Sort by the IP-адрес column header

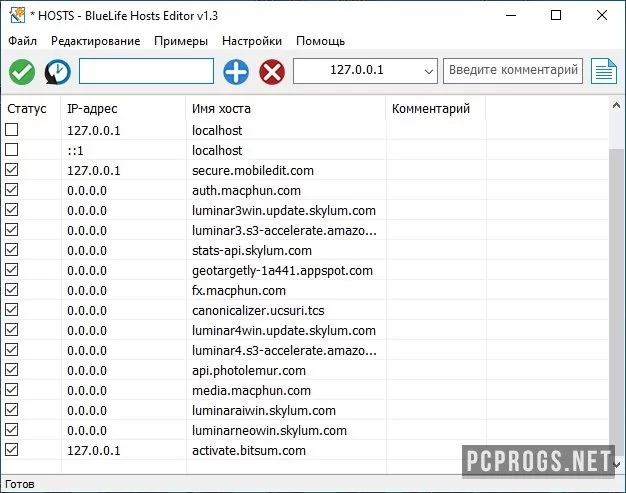point(123,108)
